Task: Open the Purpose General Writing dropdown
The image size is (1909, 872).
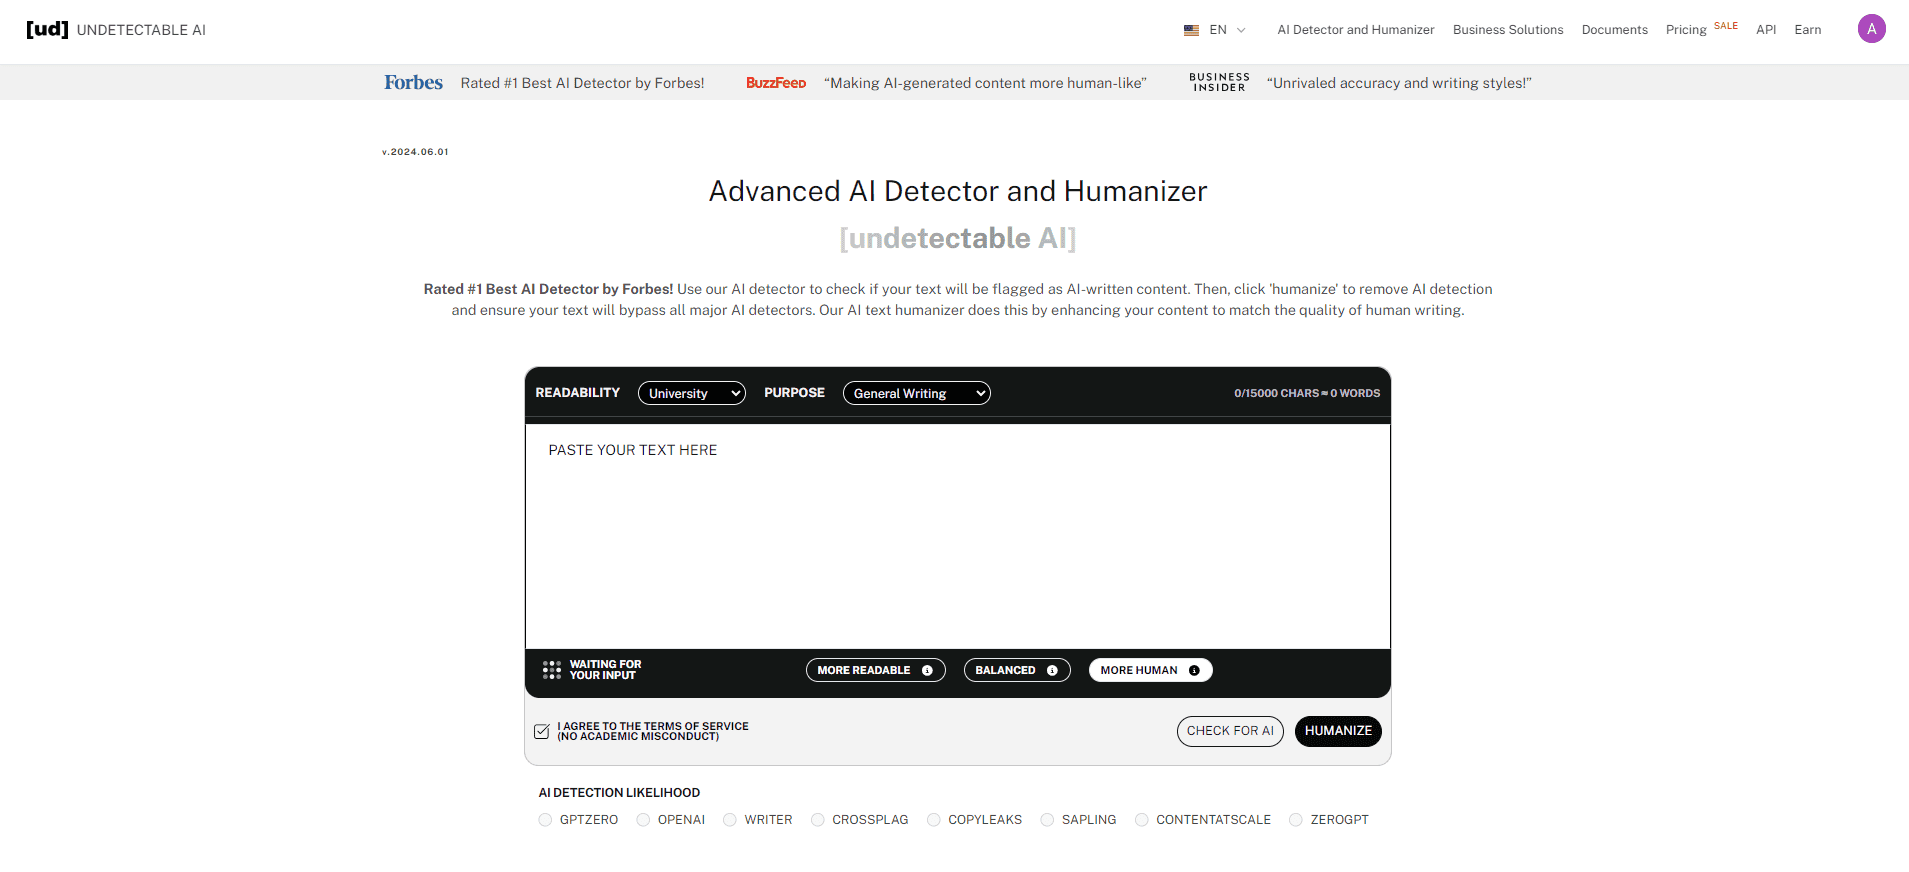Action: coord(916,393)
